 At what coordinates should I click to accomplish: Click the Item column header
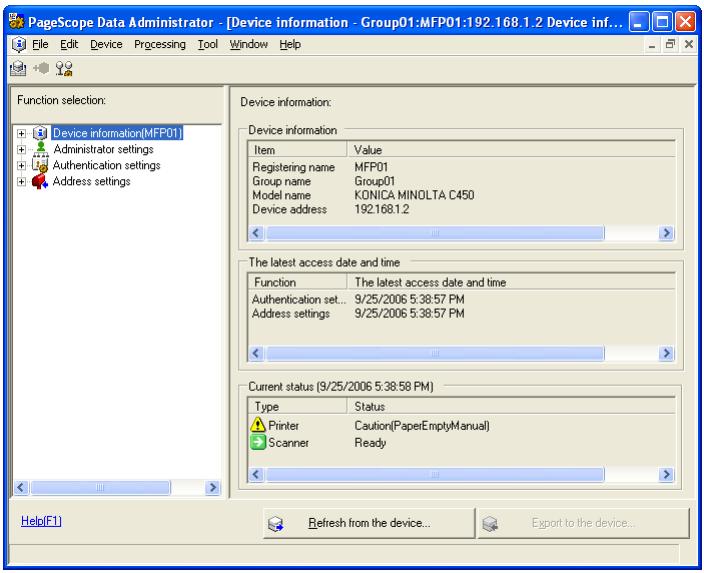(297, 150)
